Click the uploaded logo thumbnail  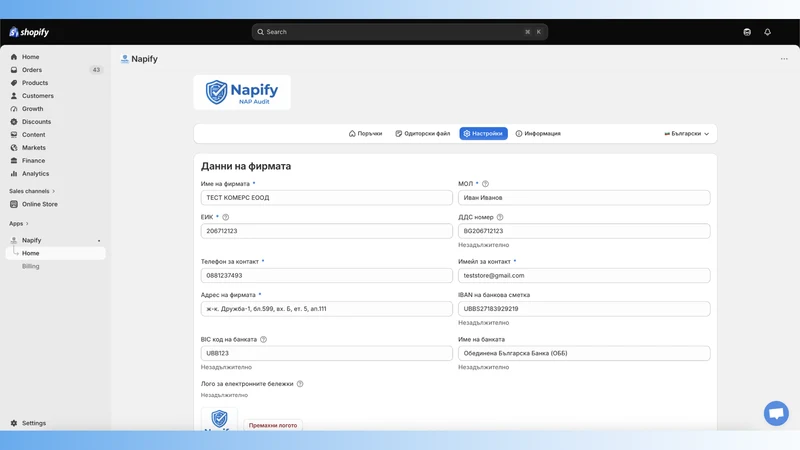click(219, 419)
